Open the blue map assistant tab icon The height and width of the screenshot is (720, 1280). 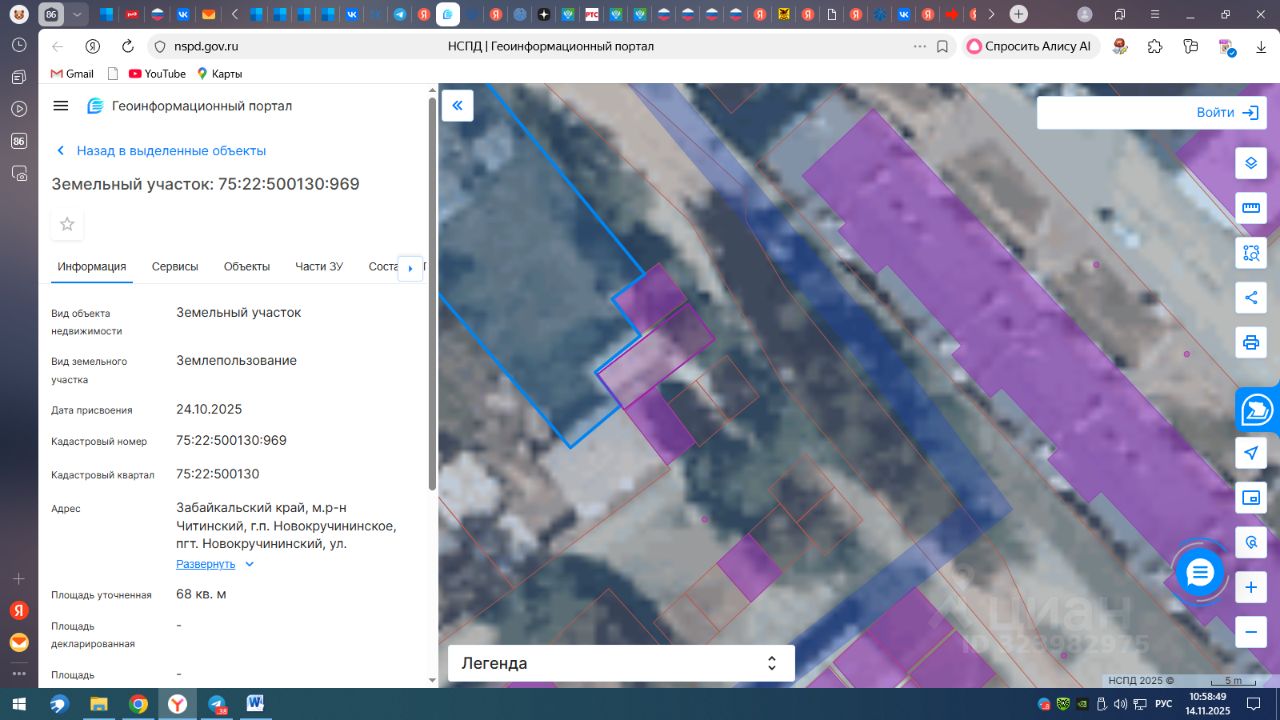[1257, 410]
